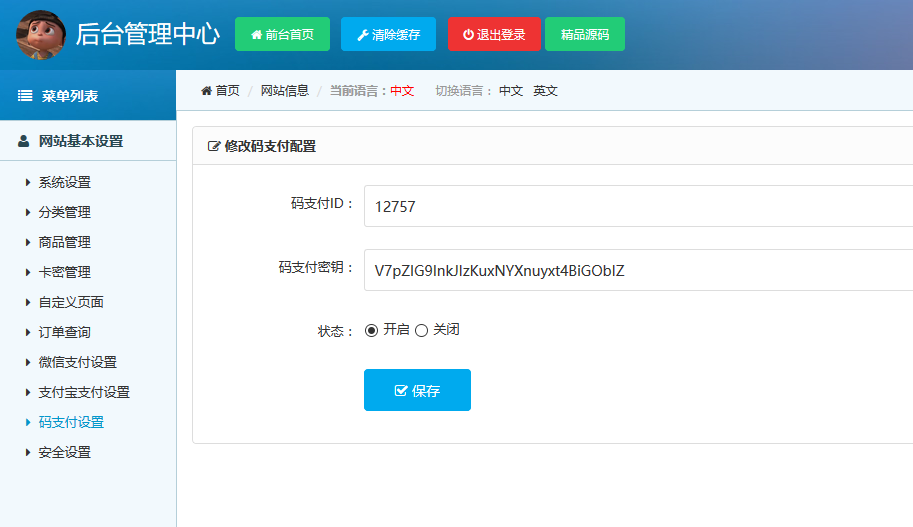Open 微信支付设置 in the sidebar
This screenshot has height=527, width=913.
[77, 362]
